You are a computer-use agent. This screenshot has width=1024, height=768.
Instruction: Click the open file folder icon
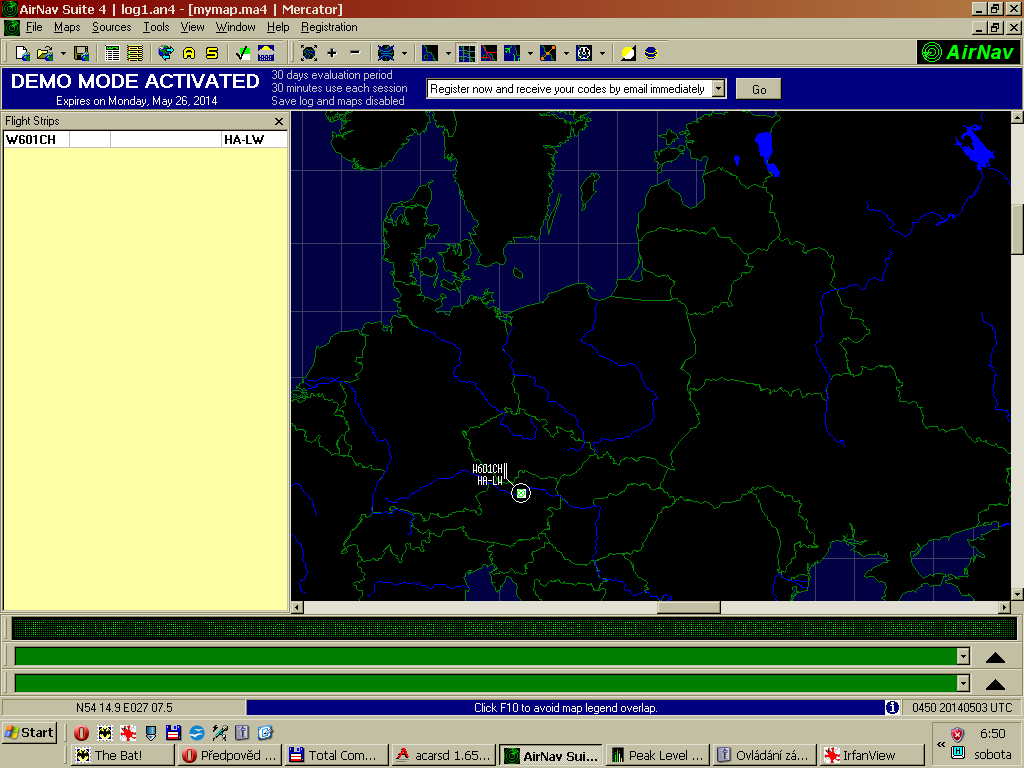[x=44, y=53]
